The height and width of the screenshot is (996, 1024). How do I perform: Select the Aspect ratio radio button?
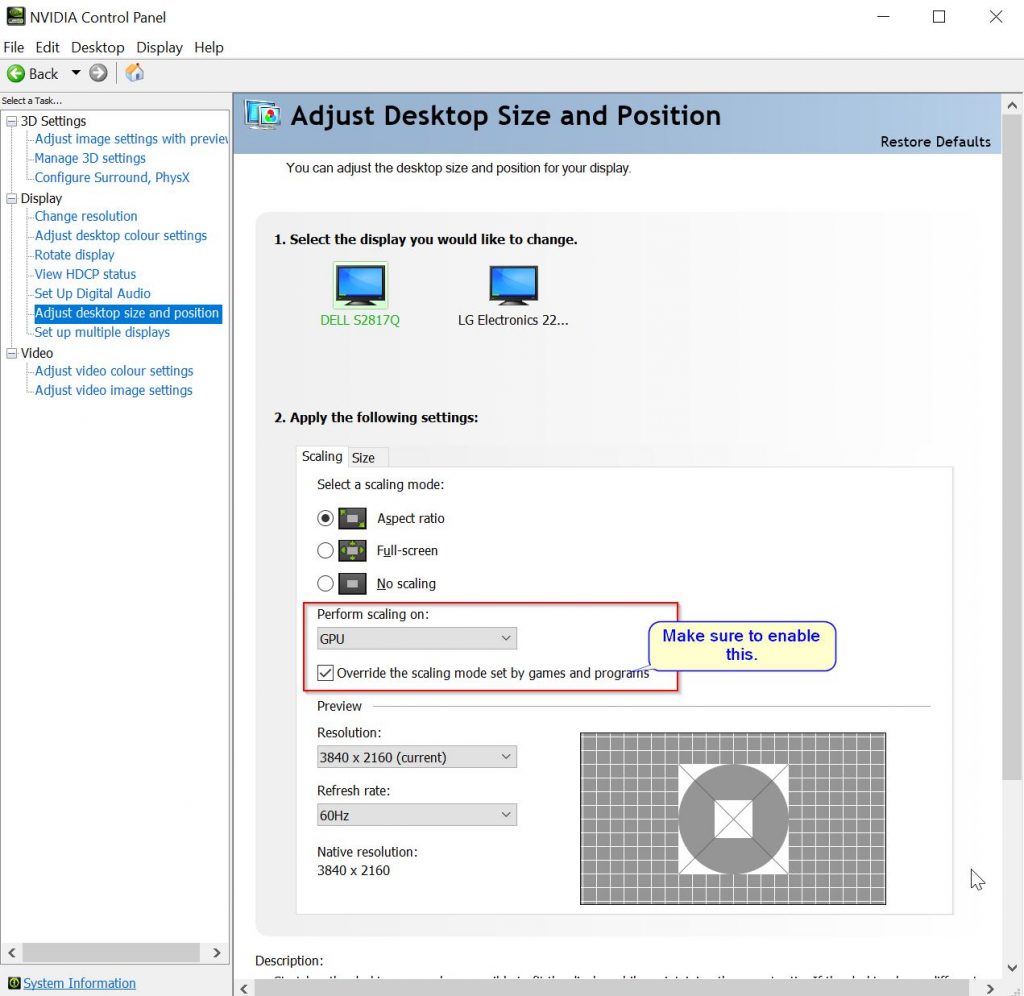coord(325,519)
